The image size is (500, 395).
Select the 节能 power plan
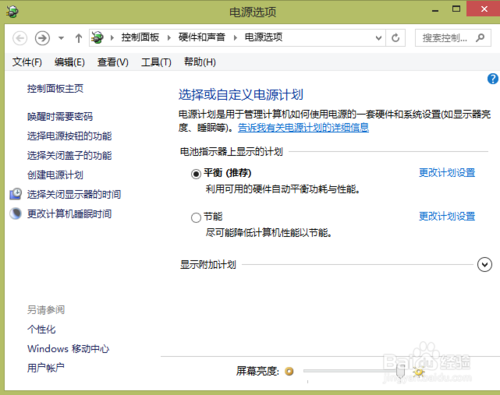pos(196,218)
